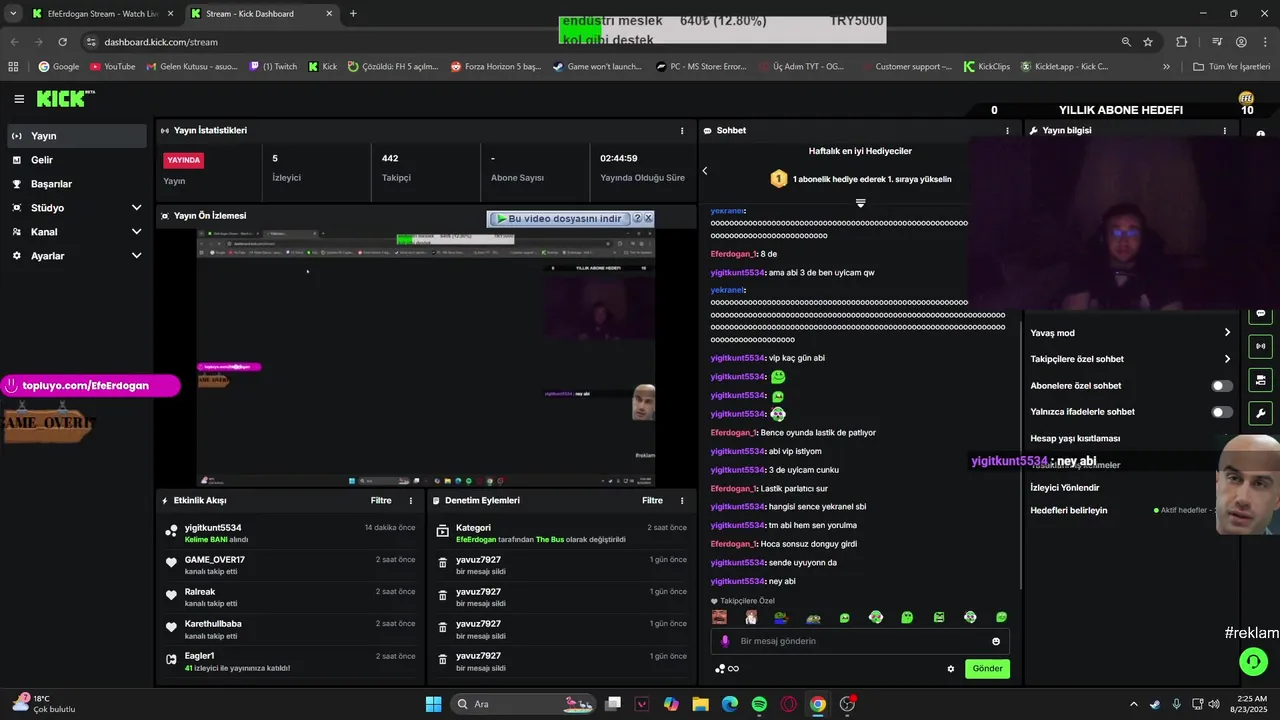Open Chrome from the taskbar
This screenshot has width=1280, height=720.
pyautogui.click(x=818, y=704)
